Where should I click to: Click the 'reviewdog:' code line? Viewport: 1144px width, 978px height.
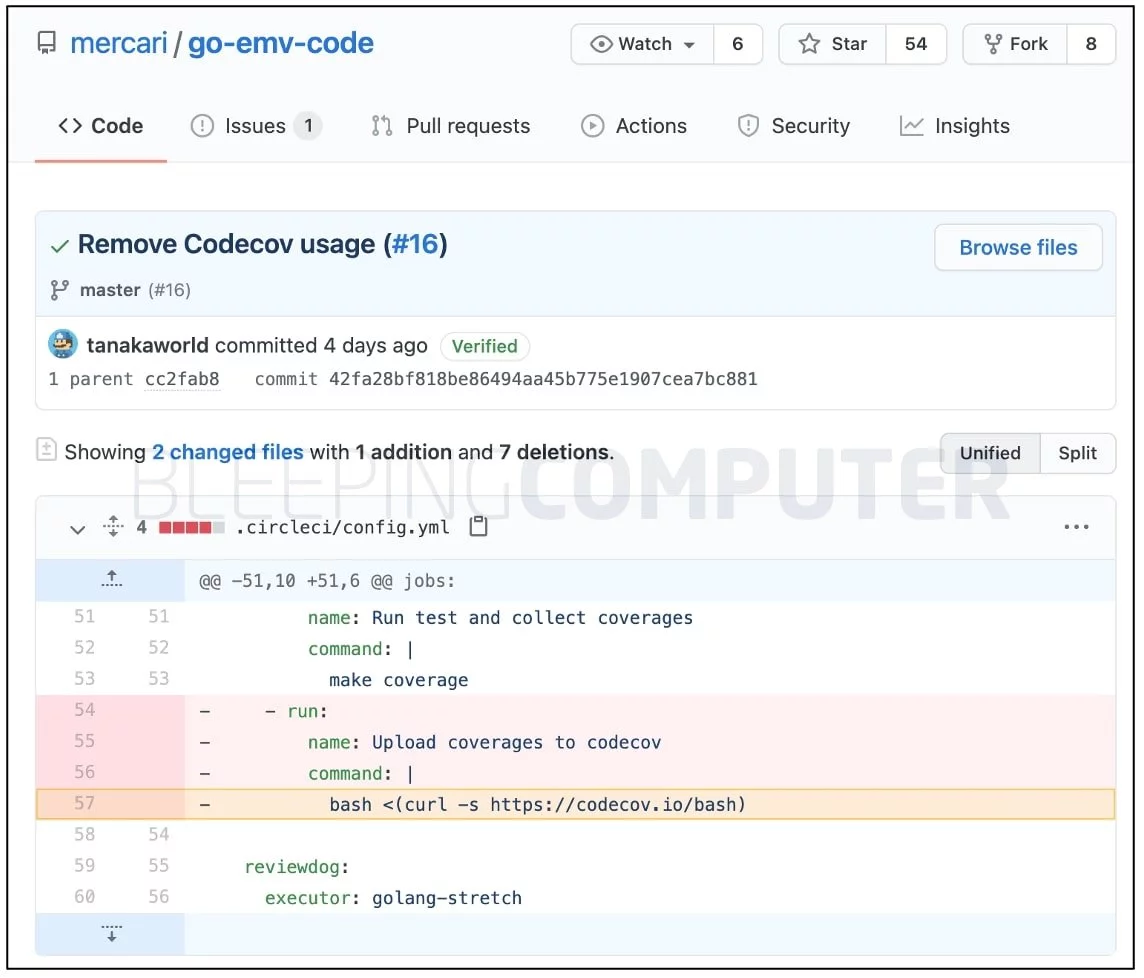tap(297, 867)
